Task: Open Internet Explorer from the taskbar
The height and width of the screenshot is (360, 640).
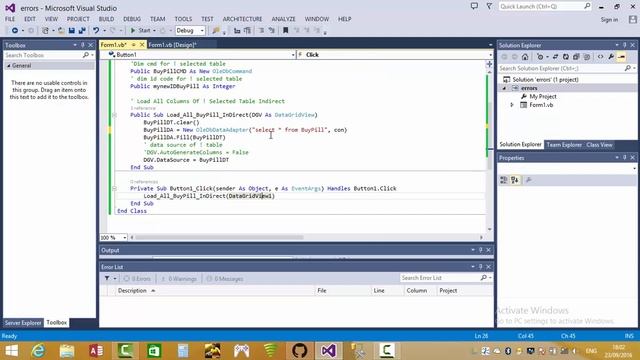Action: [38, 351]
